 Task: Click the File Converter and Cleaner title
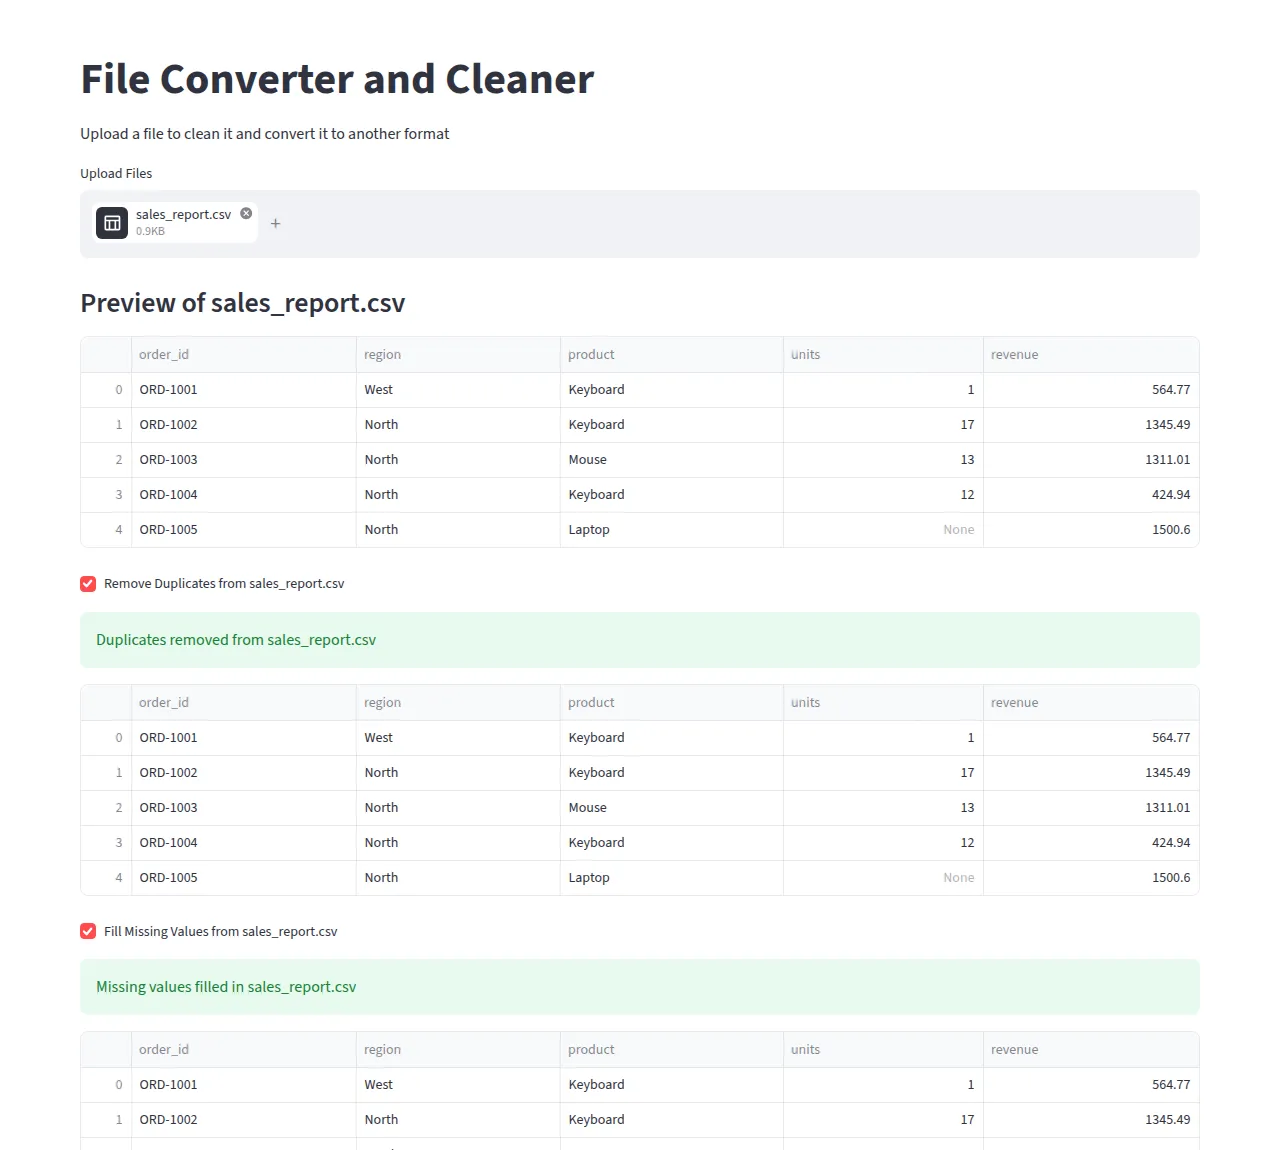click(x=337, y=79)
